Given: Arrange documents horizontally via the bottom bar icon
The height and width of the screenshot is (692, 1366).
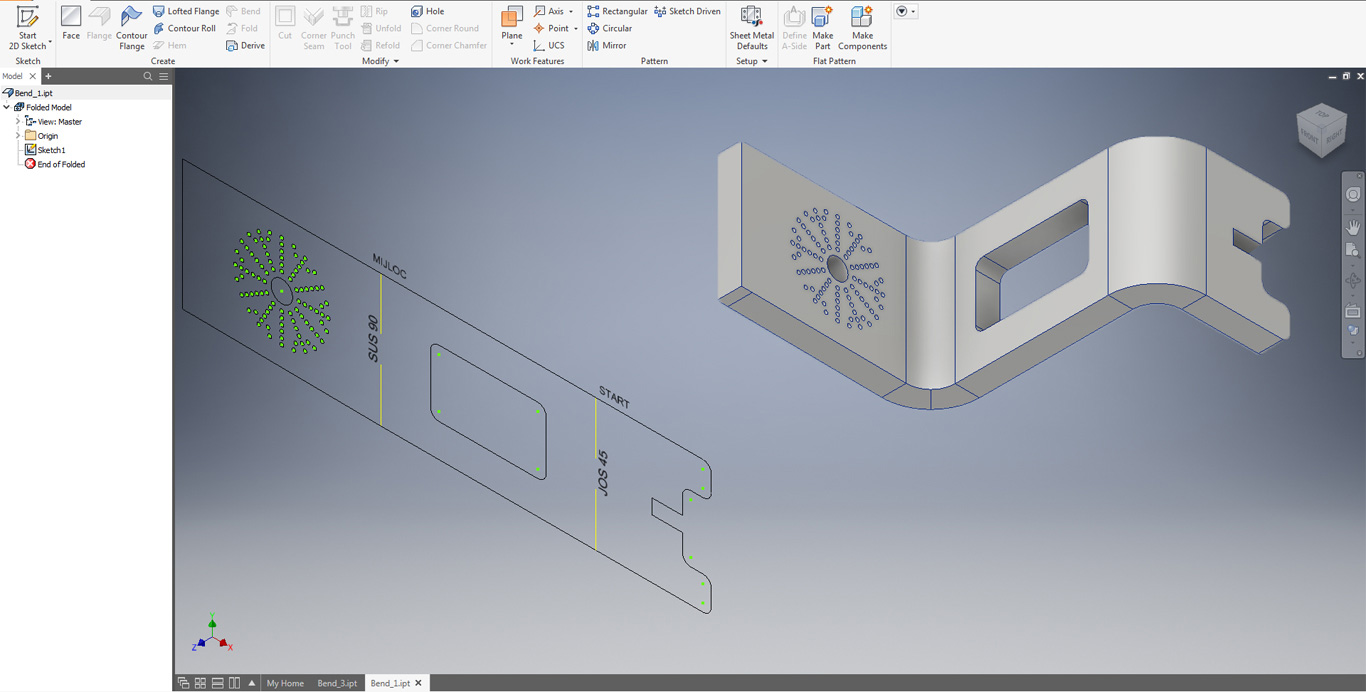Looking at the screenshot, I should [217, 683].
